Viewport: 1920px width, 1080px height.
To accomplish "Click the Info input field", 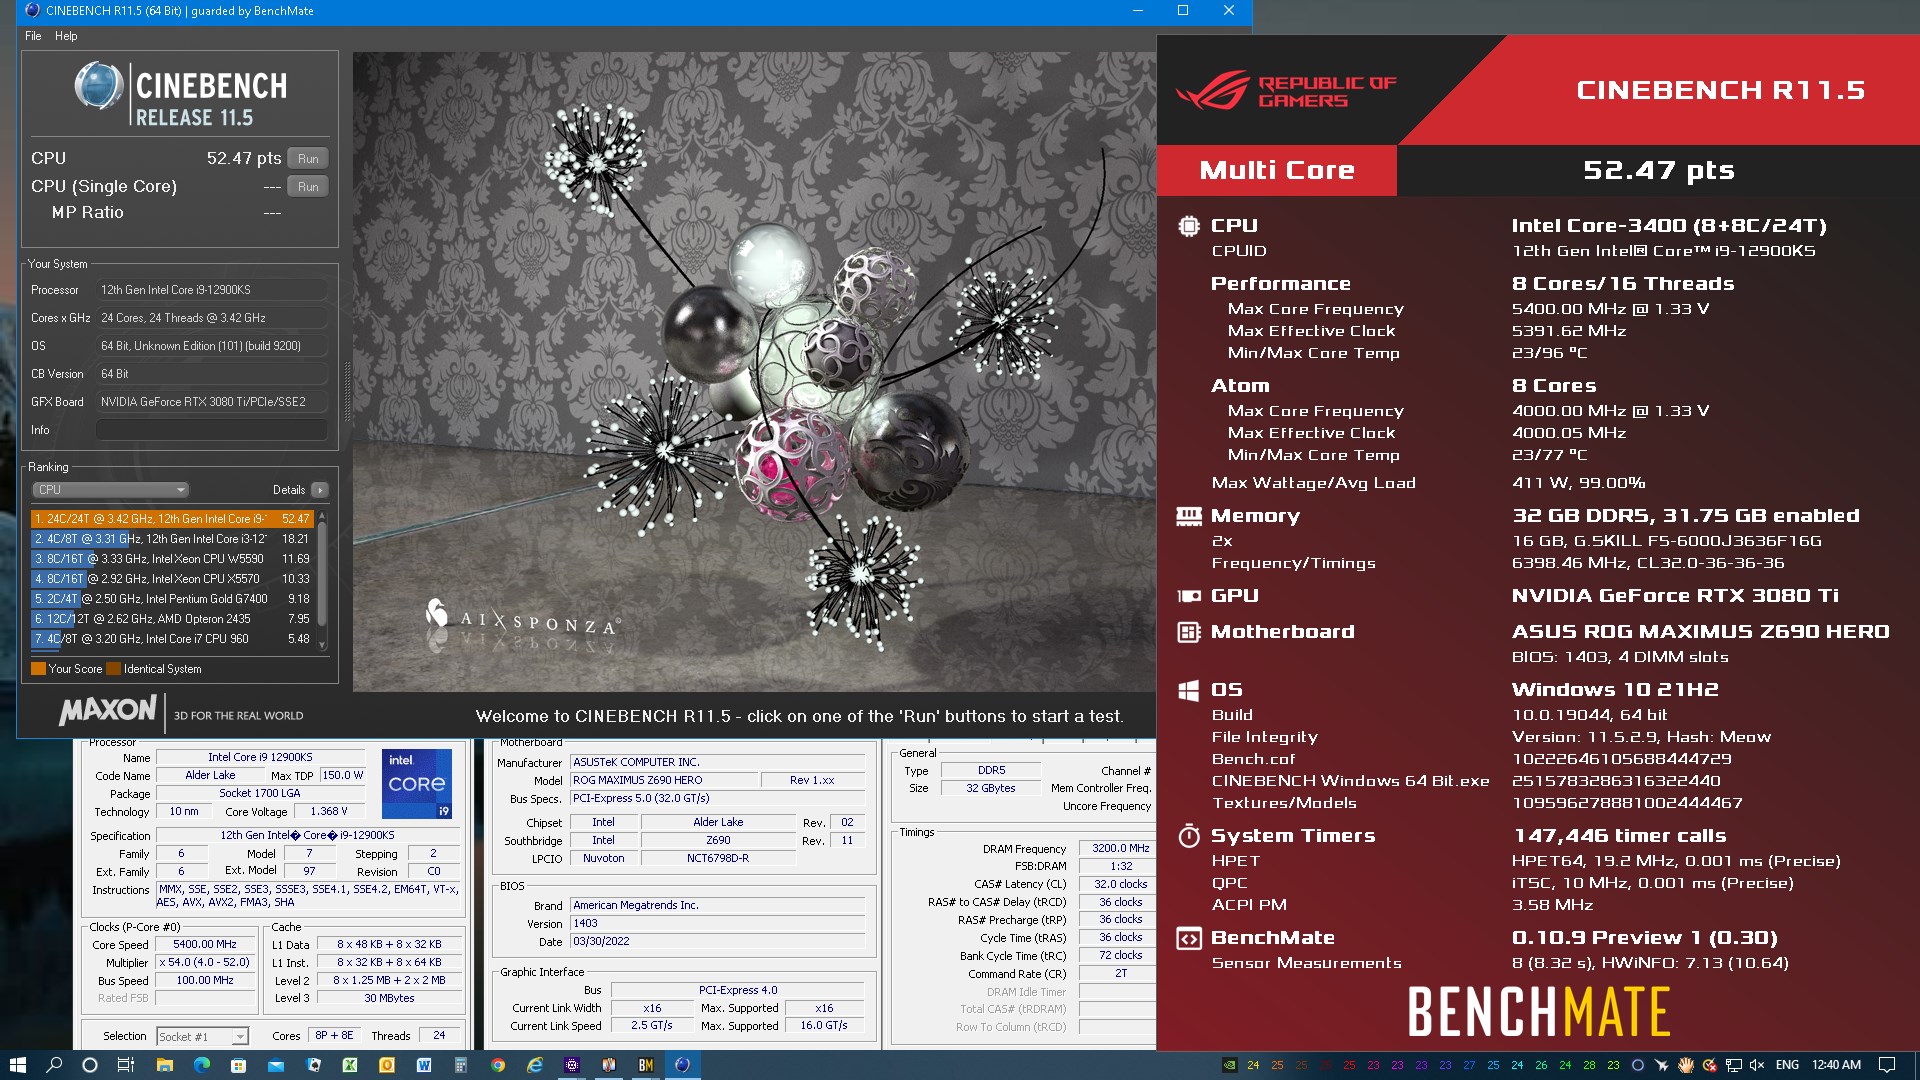I will coord(212,430).
